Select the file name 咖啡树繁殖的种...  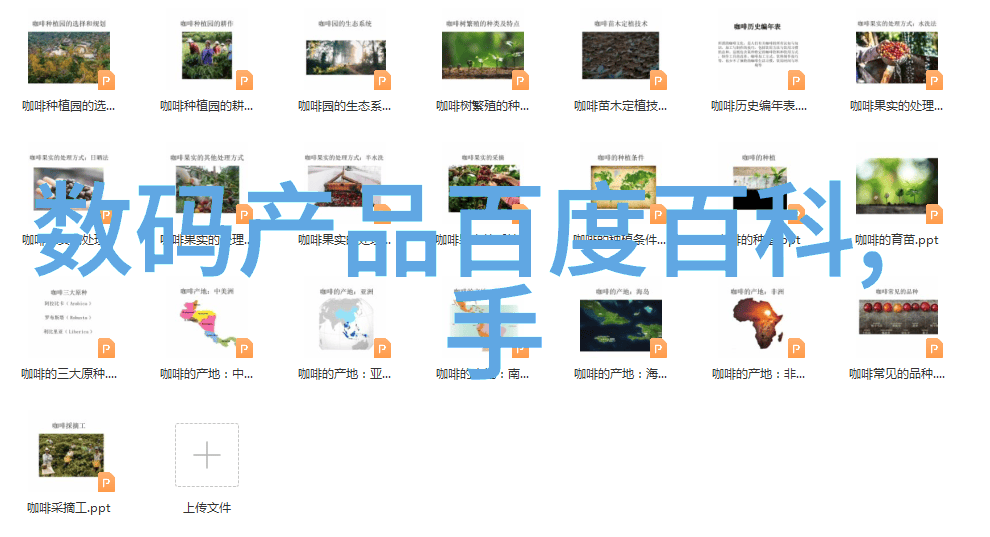482,106
